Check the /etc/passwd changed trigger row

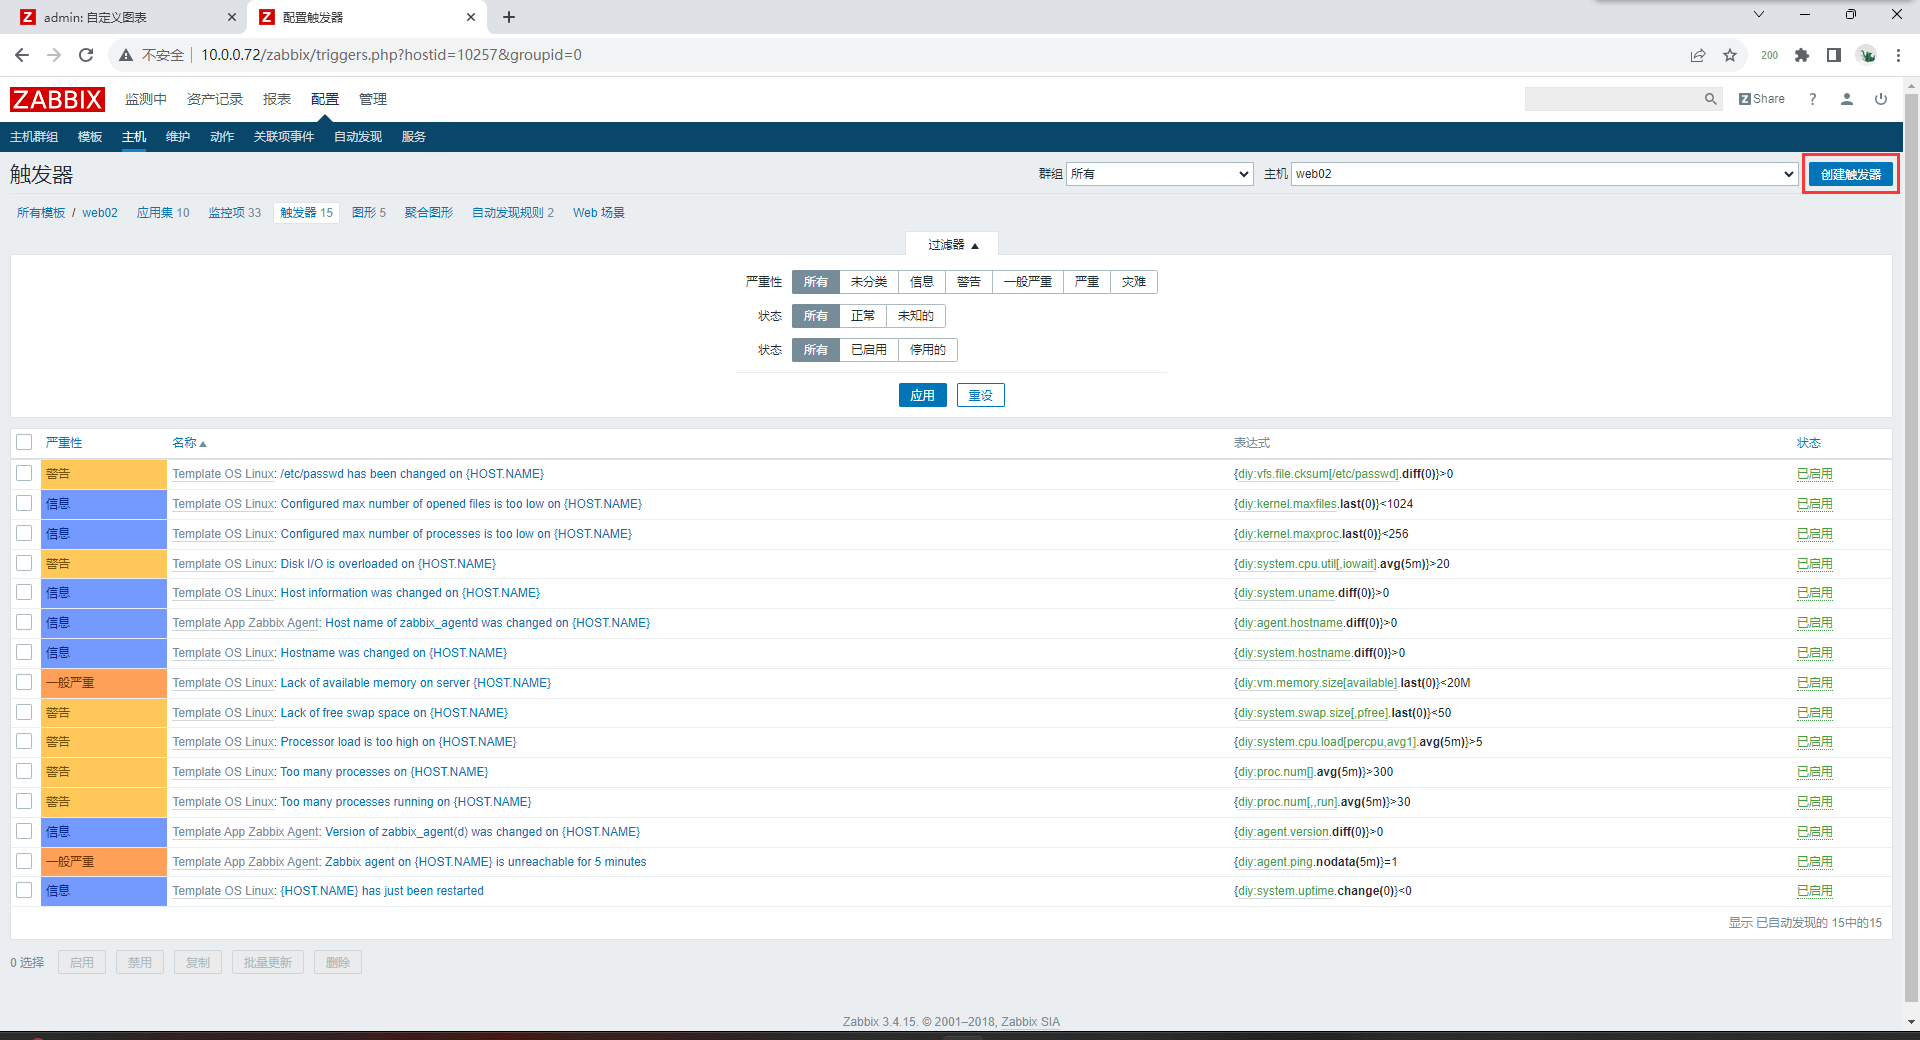pos(24,473)
